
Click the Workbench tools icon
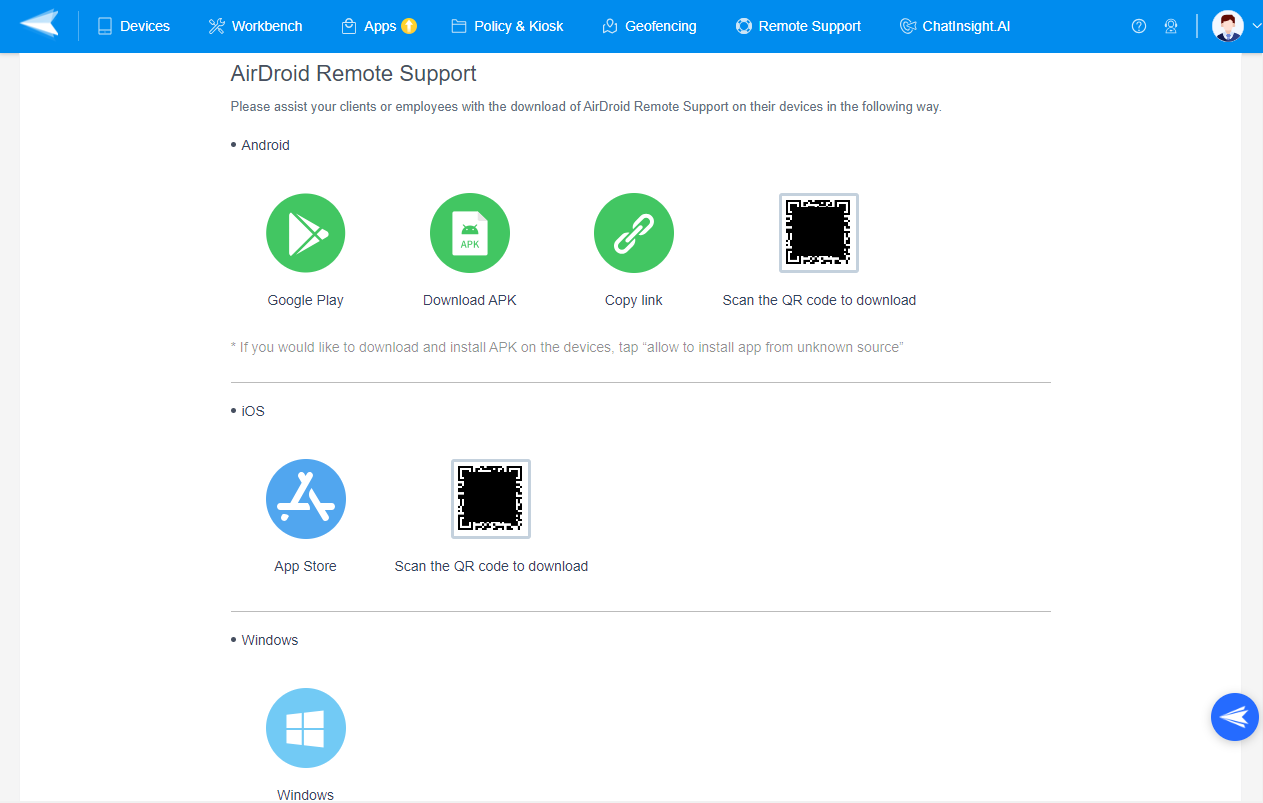216,26
